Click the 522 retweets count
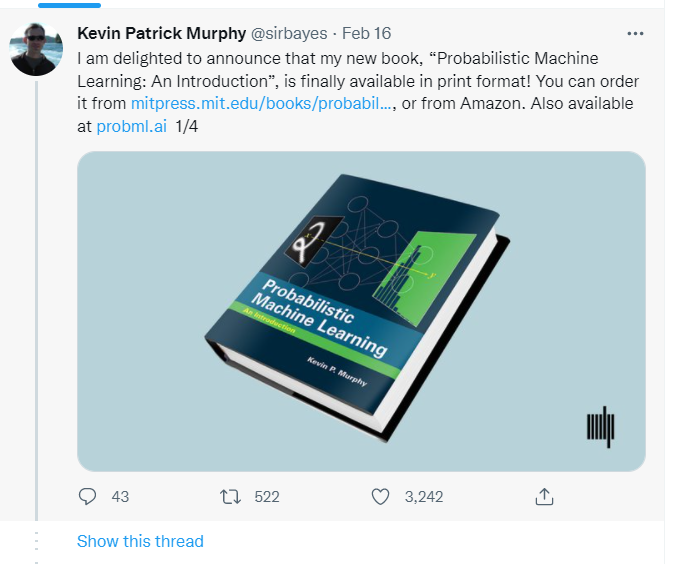 [x=266, y=496]
